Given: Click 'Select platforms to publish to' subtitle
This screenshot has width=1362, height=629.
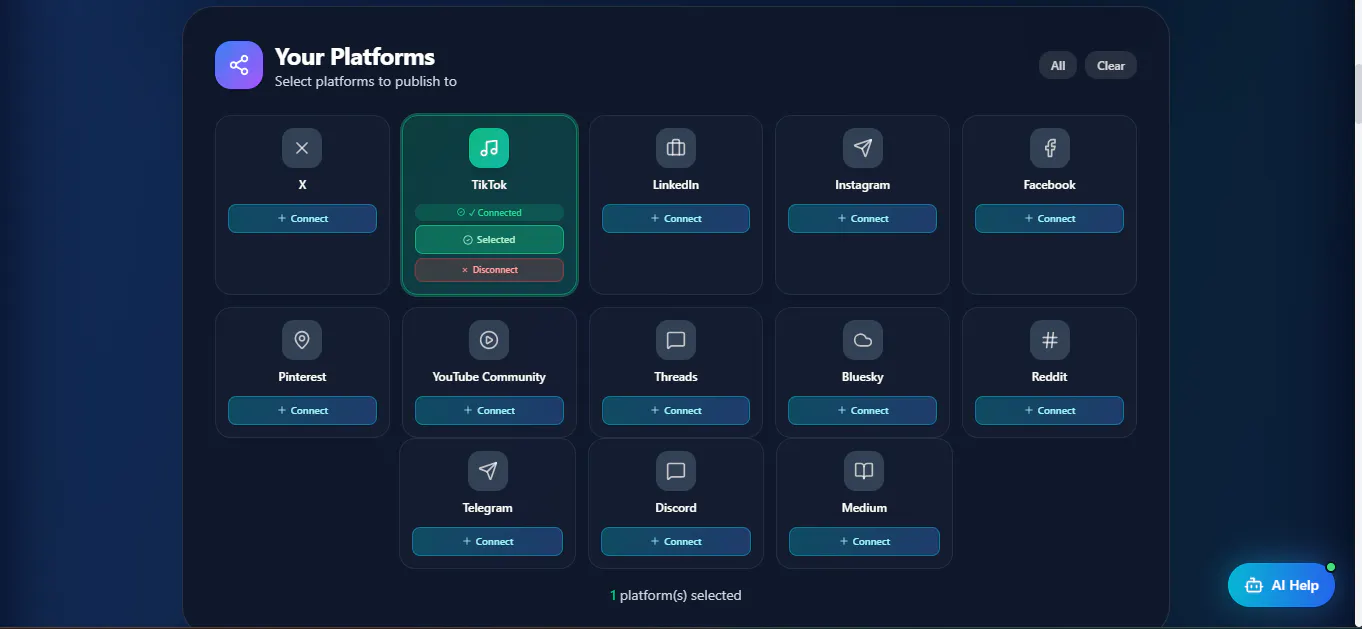Looking at the screenshot, I should pos(366,81).
